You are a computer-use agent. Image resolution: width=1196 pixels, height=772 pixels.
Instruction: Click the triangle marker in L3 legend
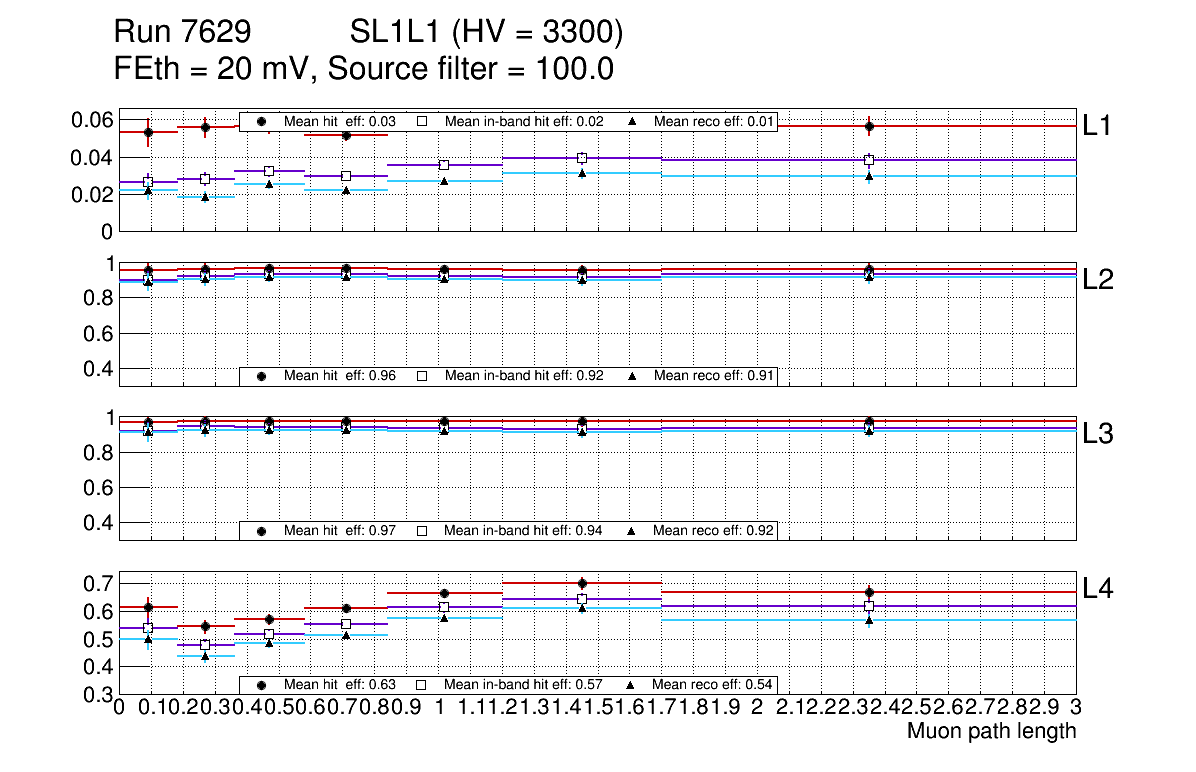632,530
